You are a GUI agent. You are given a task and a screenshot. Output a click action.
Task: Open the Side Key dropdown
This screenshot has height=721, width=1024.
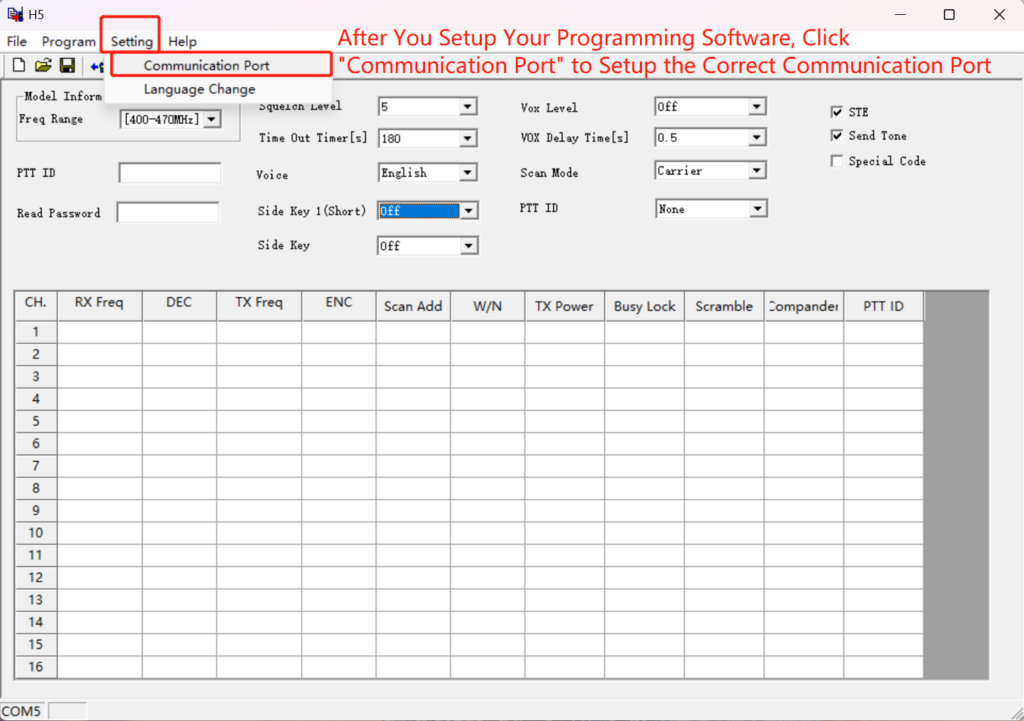click(x=468, y=246)
